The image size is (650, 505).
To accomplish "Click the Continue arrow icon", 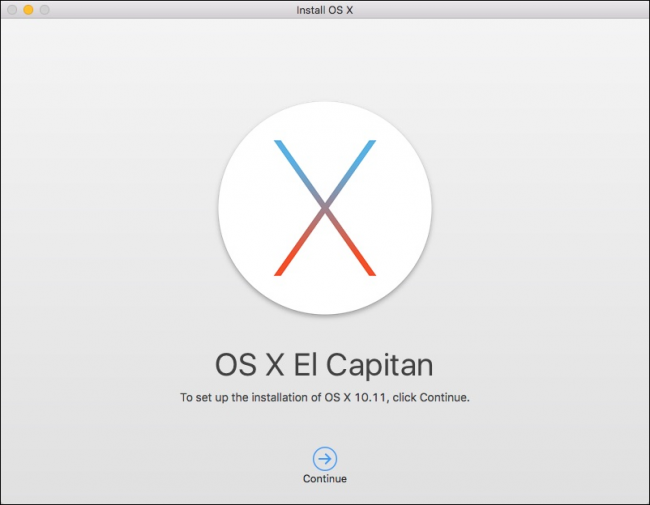I will 325,459.
